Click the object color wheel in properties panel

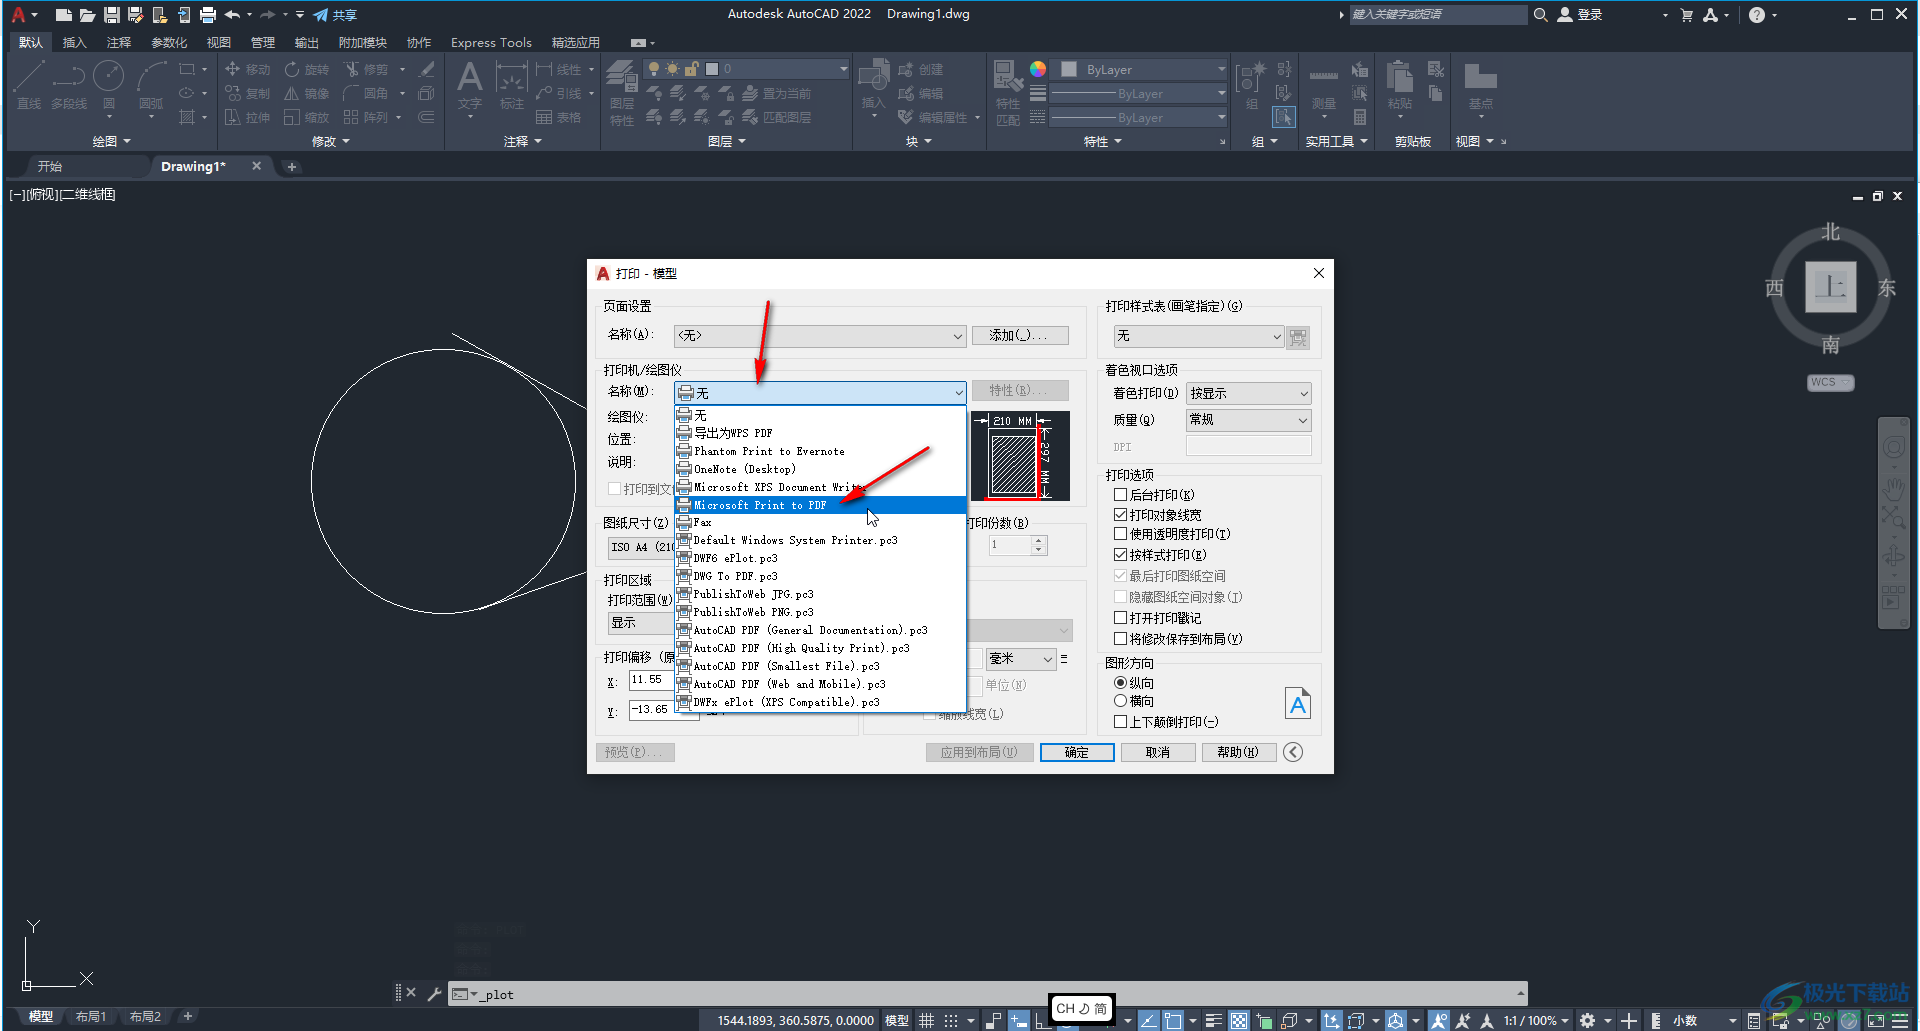coord(1038,69)
